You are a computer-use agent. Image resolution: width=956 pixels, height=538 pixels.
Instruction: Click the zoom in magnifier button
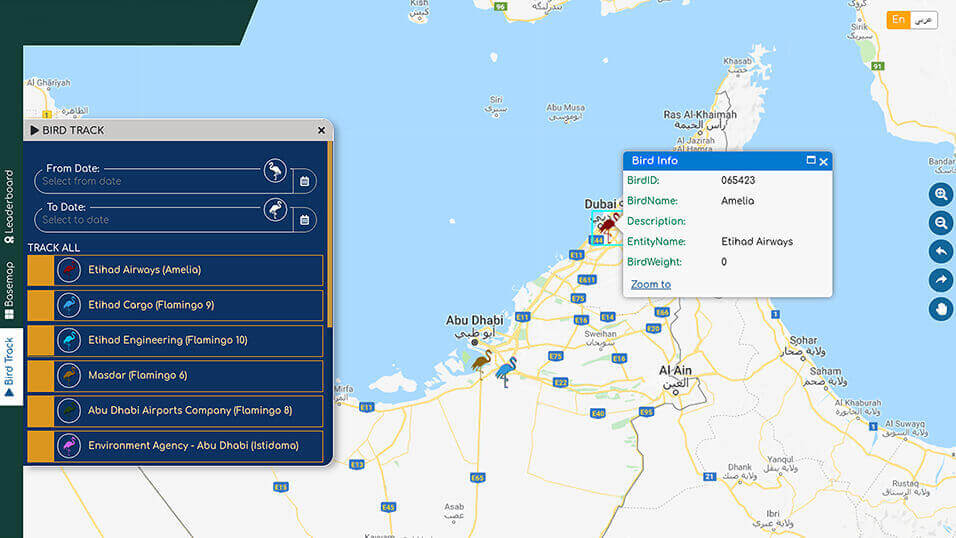[941, 195]
